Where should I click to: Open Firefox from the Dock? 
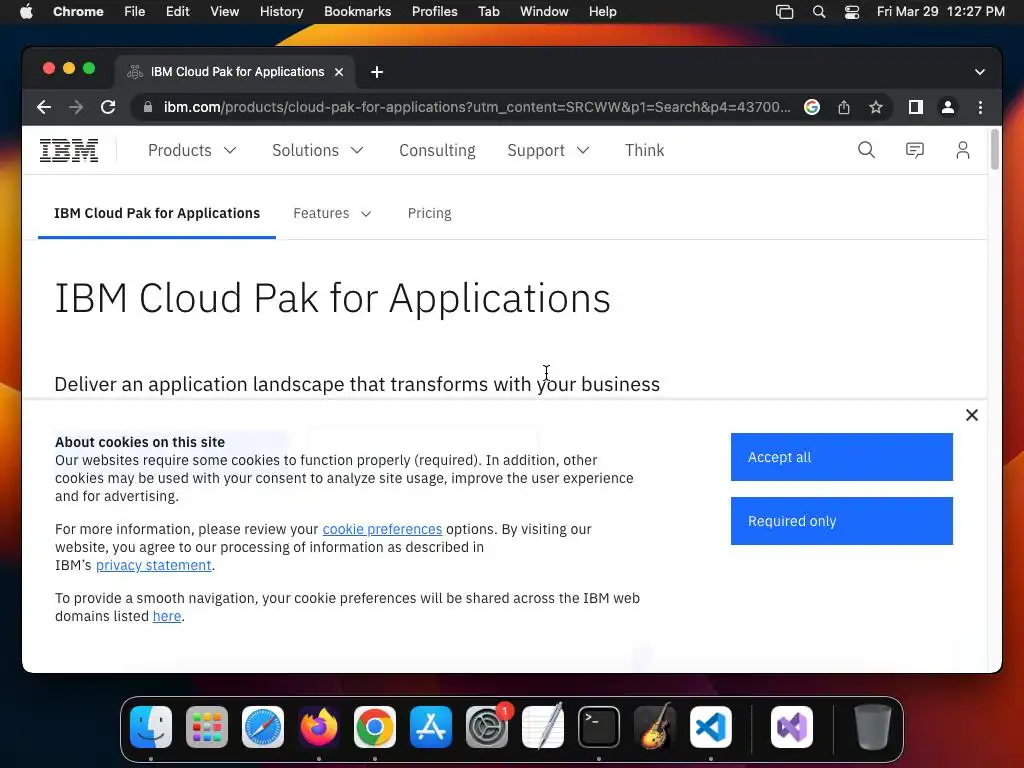point(319,727)
